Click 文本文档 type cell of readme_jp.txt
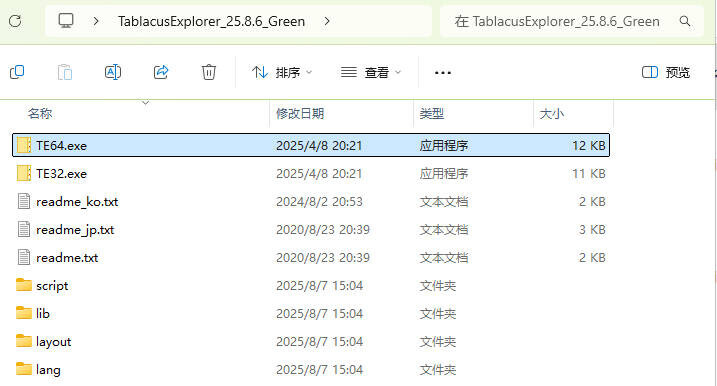This screenshot has height=386, width=717. [x=444, y=230]
